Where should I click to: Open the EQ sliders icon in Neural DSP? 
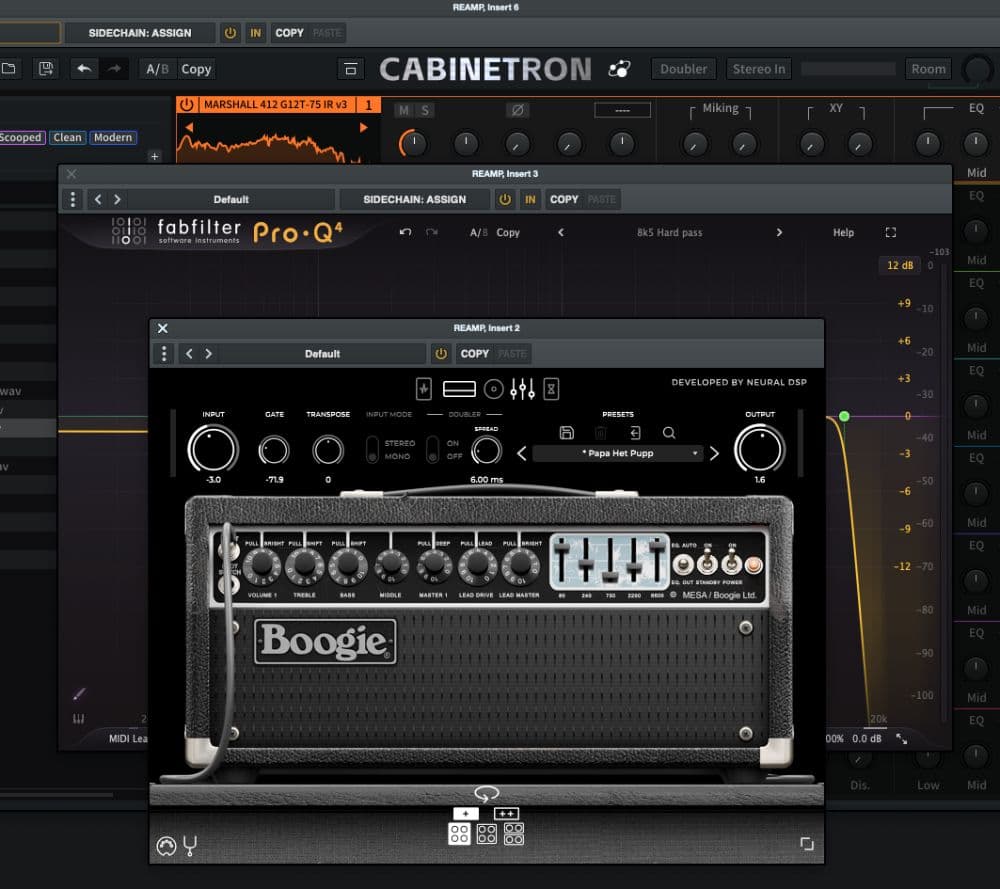pyautogui.click(x=523, y=388)
